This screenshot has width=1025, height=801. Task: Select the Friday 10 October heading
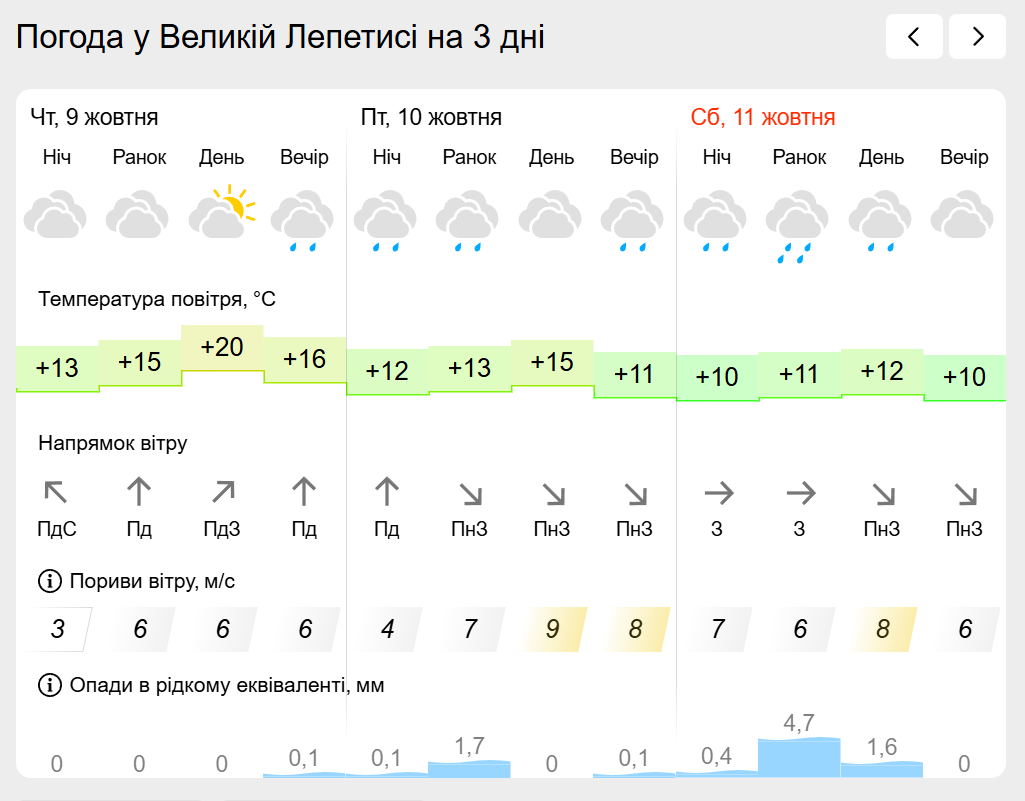point(431,118)
